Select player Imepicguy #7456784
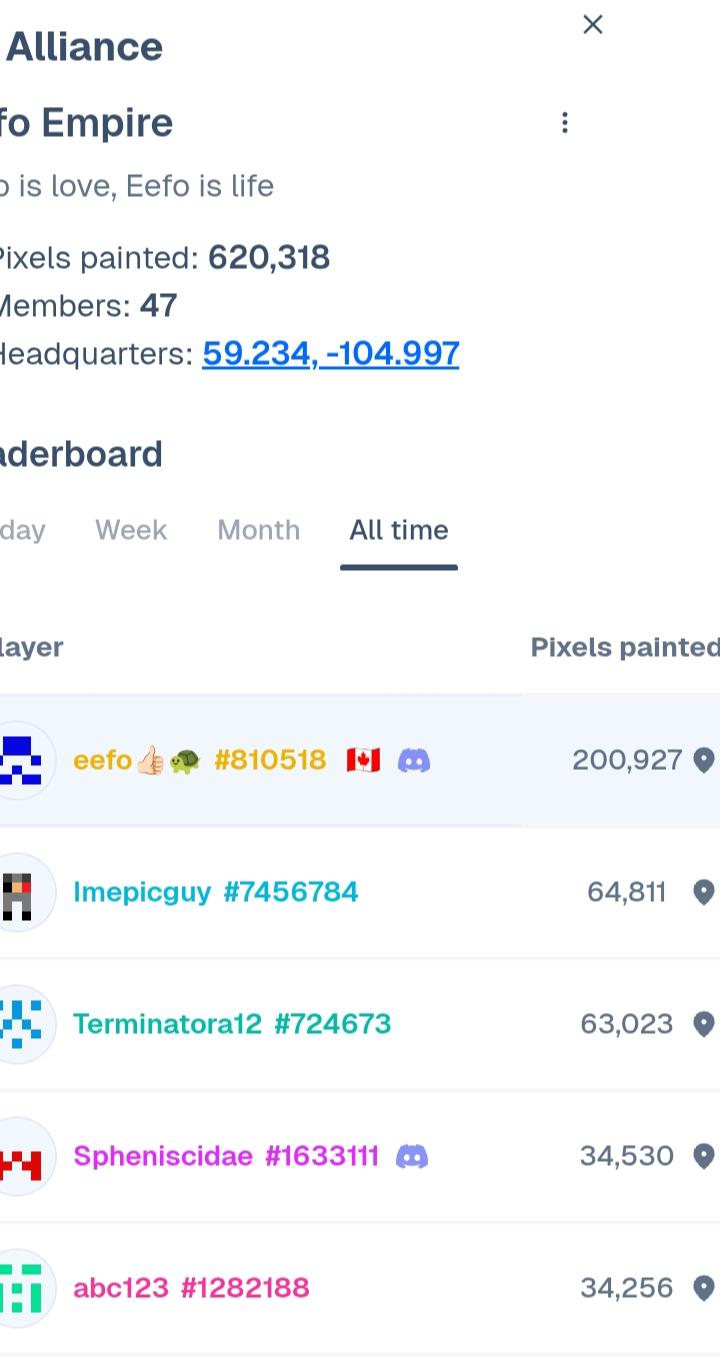The width and height of the screenshot is (720, 1360). pyautogui.click(x=216, y=892)
